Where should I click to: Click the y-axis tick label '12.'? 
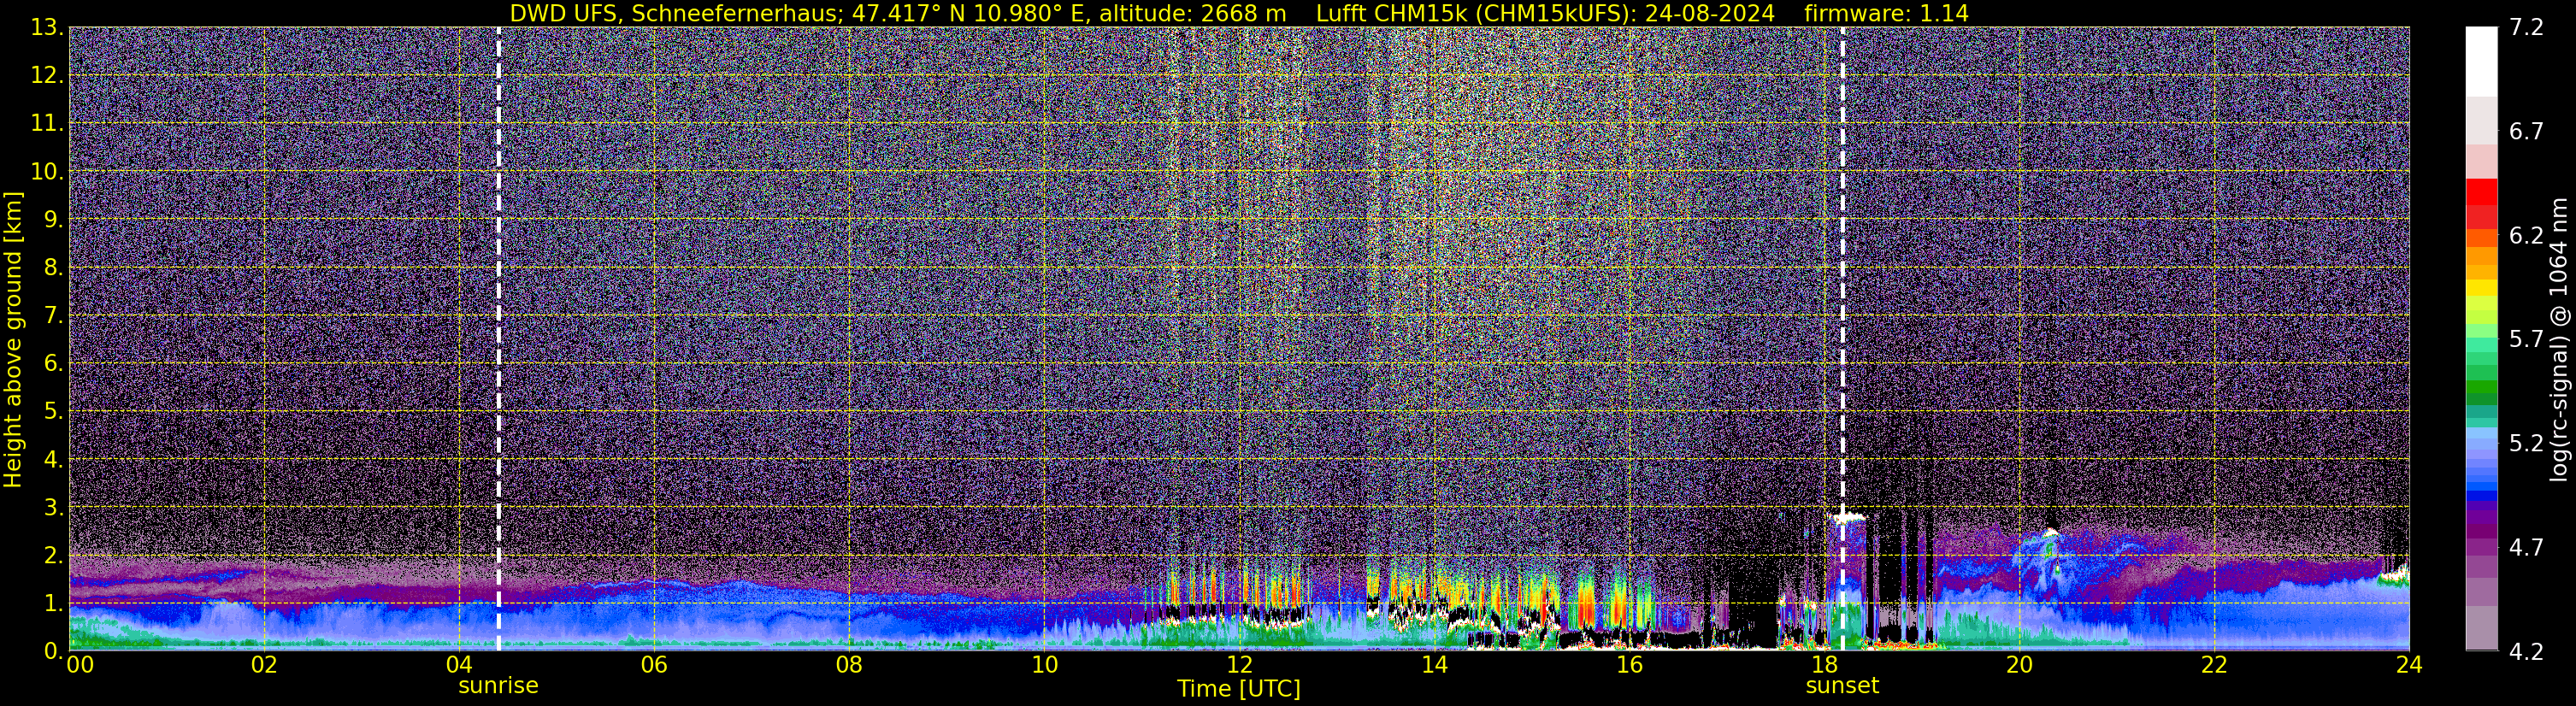point(46,76)
